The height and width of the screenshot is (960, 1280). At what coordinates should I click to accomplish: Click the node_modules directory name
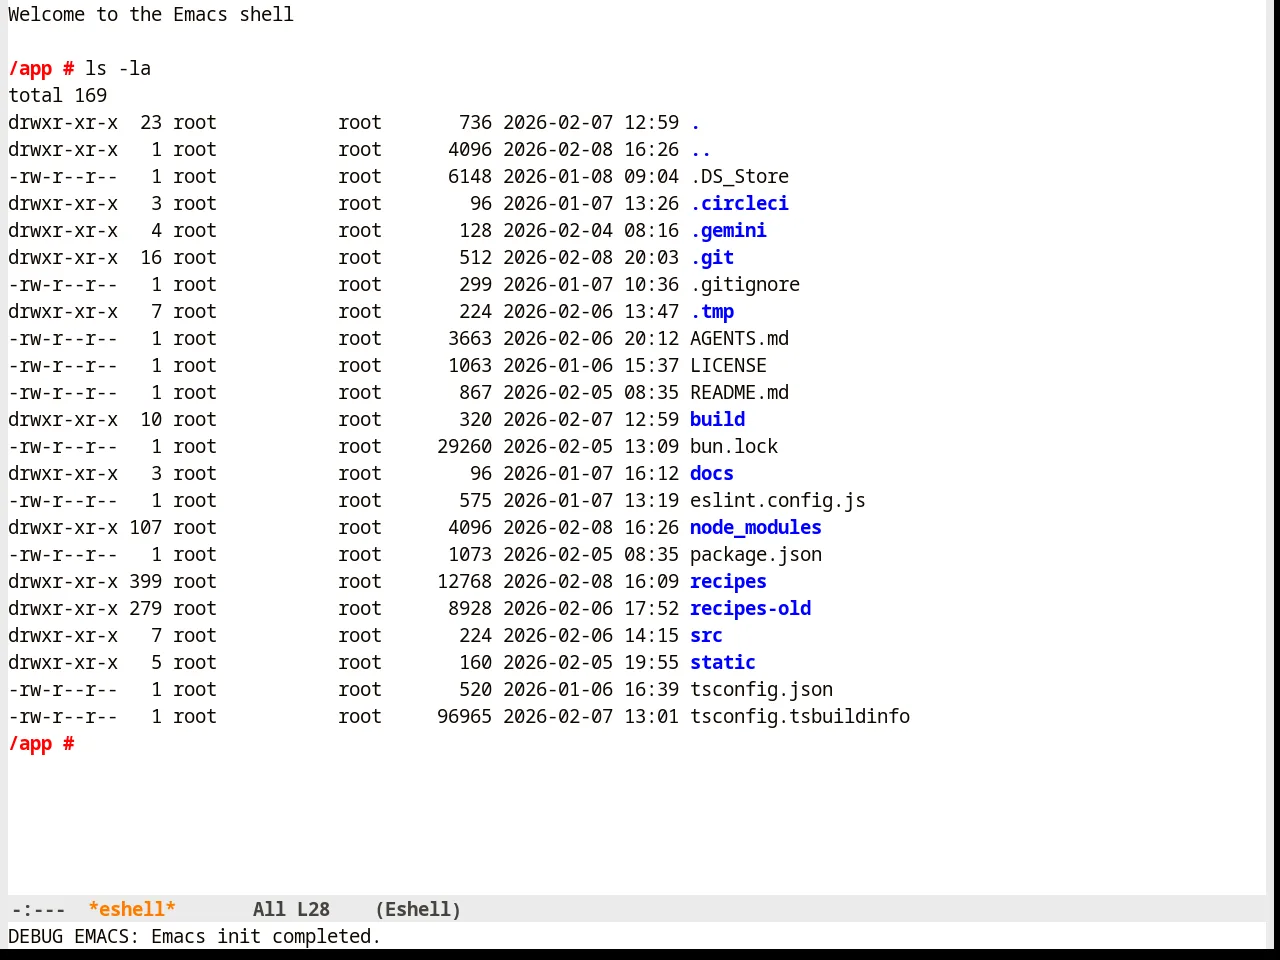(756, 528)
